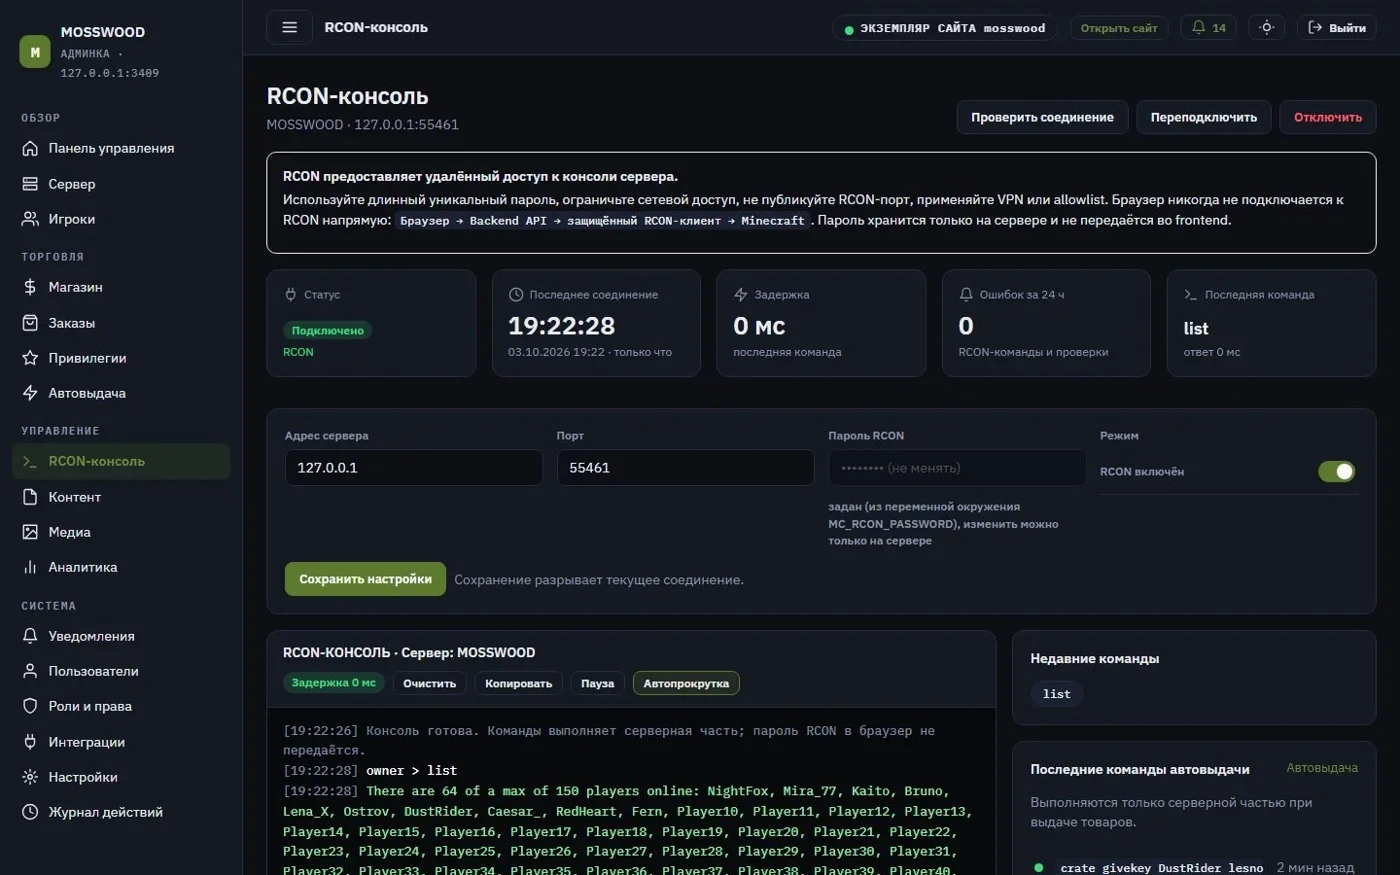Image resolution: width=1400 pixels, height=875 pixels.
Task: Open RCON-консоль in the sidebar
Action: pyautogui.click(x=121, y=461)
